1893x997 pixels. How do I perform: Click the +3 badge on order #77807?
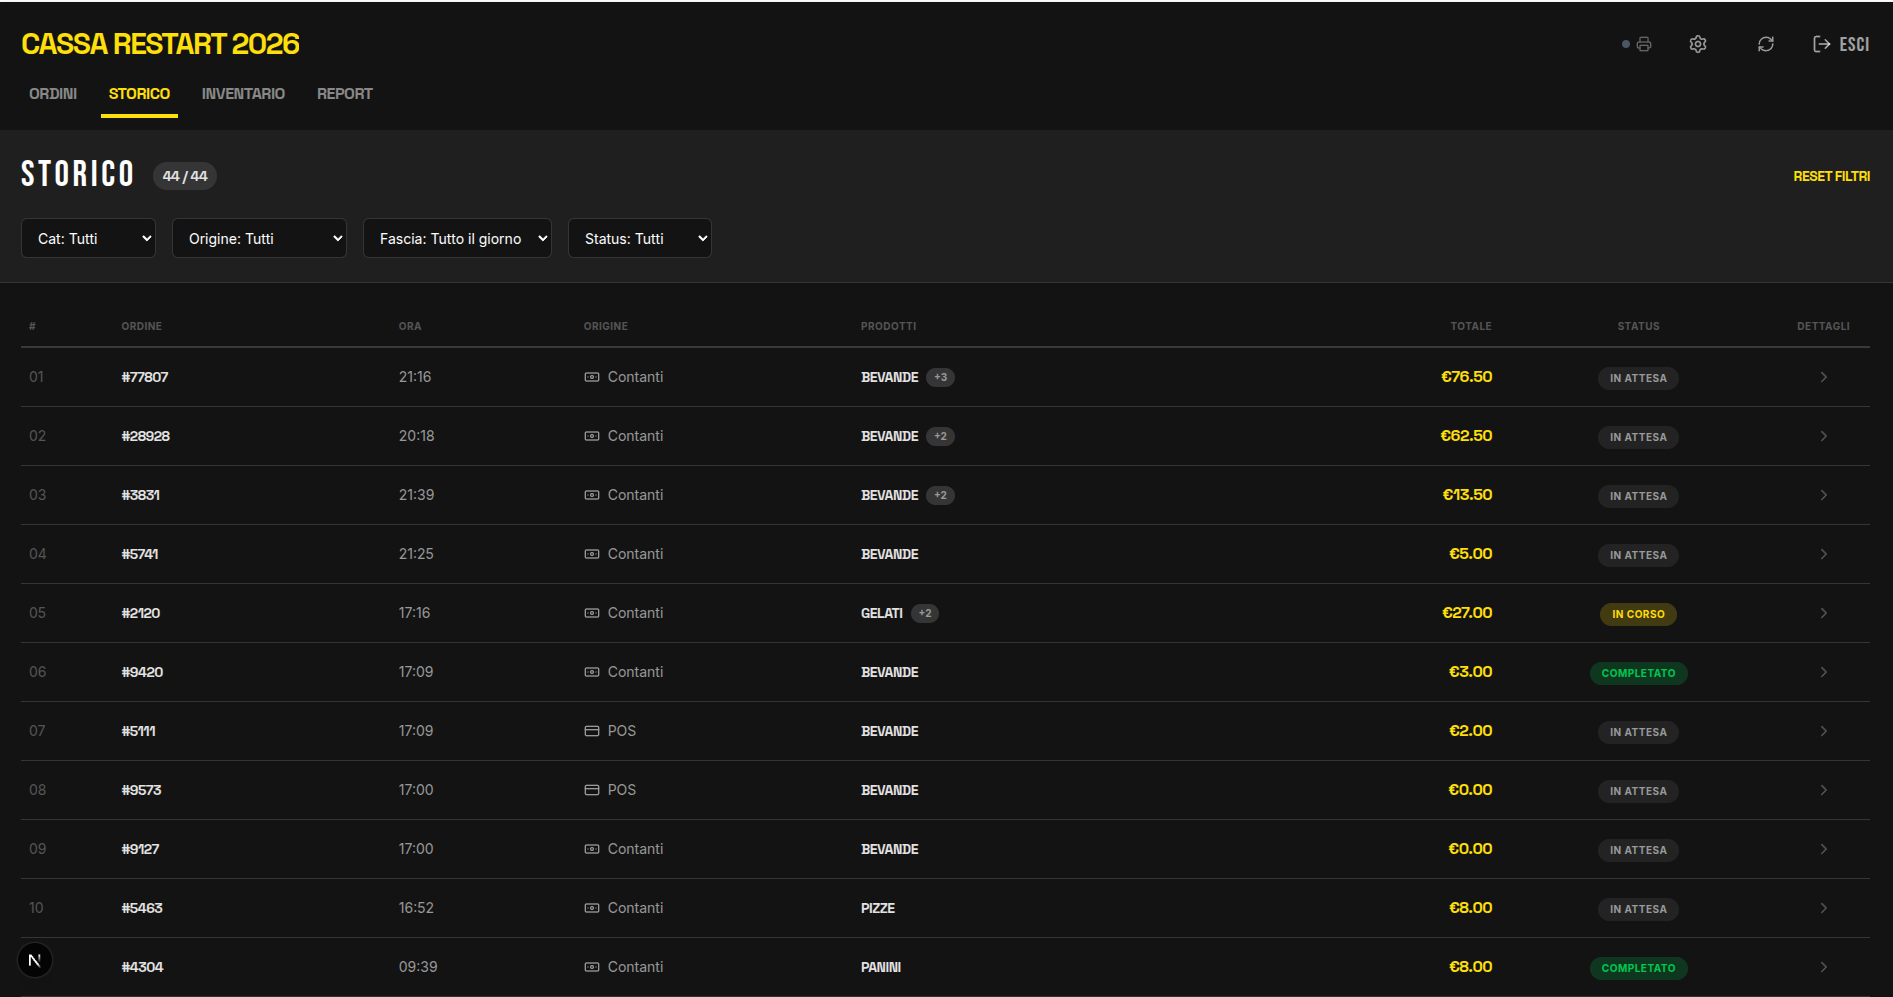[940, 377]
